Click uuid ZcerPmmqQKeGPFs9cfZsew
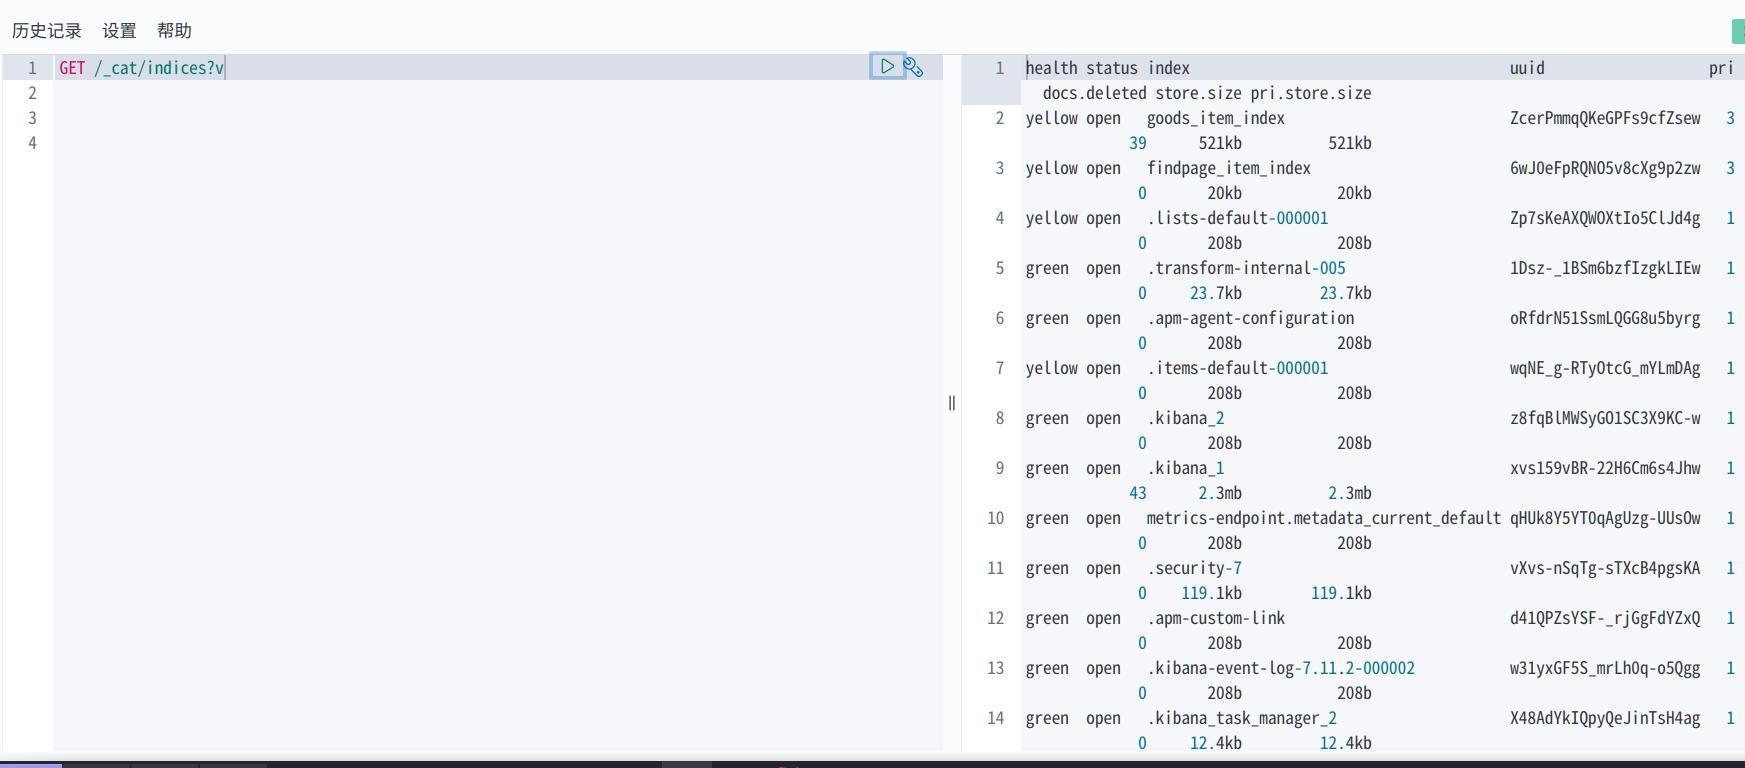This screenshot has height=768, width=1745. coord(1605,118)
